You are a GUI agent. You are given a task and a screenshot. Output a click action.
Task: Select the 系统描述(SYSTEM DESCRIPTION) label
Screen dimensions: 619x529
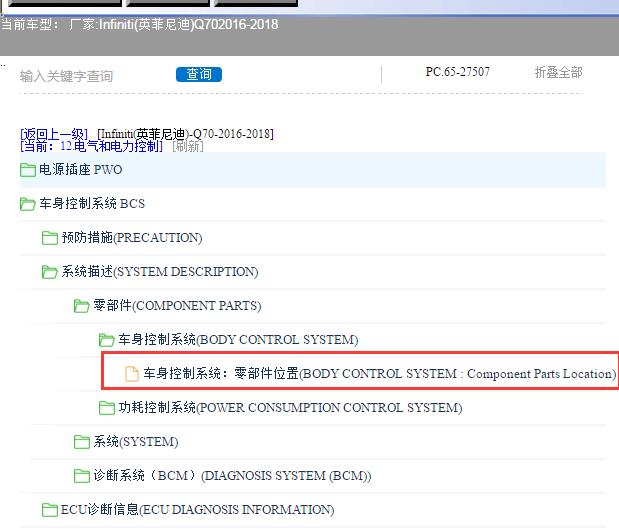[x=160, y=272]
